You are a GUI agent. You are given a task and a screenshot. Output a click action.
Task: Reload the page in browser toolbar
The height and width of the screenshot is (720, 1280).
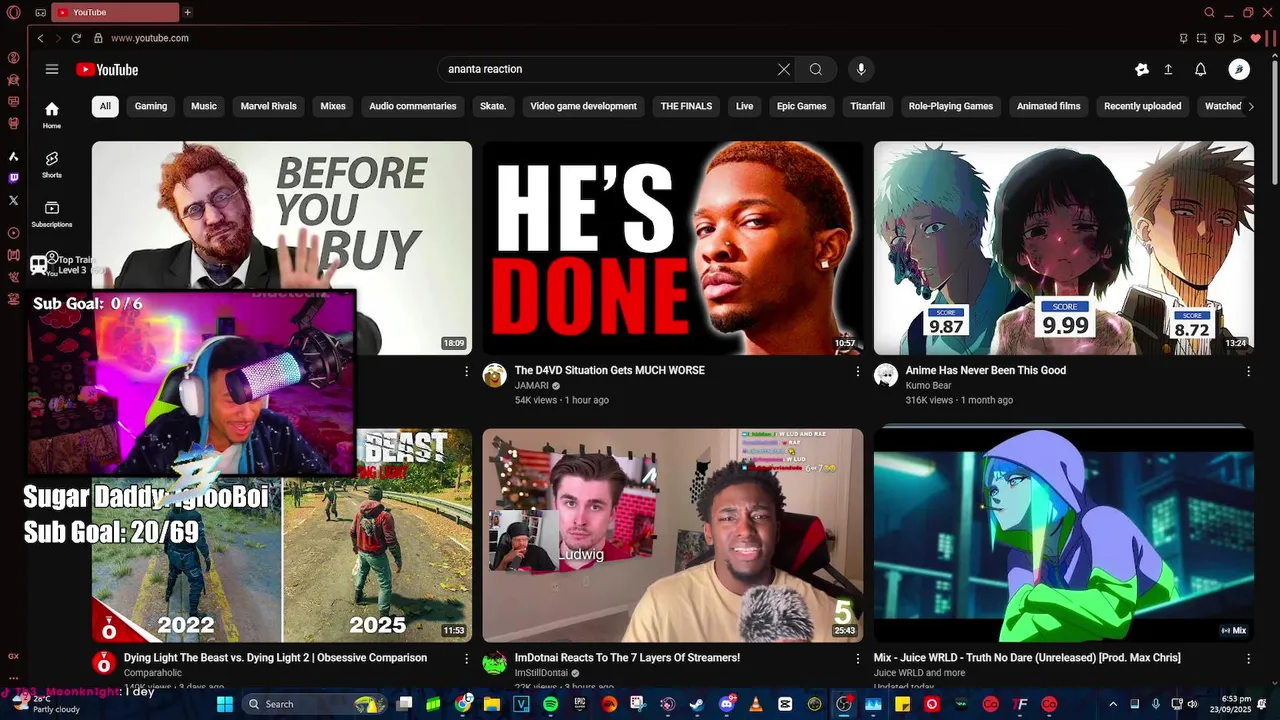76,38
